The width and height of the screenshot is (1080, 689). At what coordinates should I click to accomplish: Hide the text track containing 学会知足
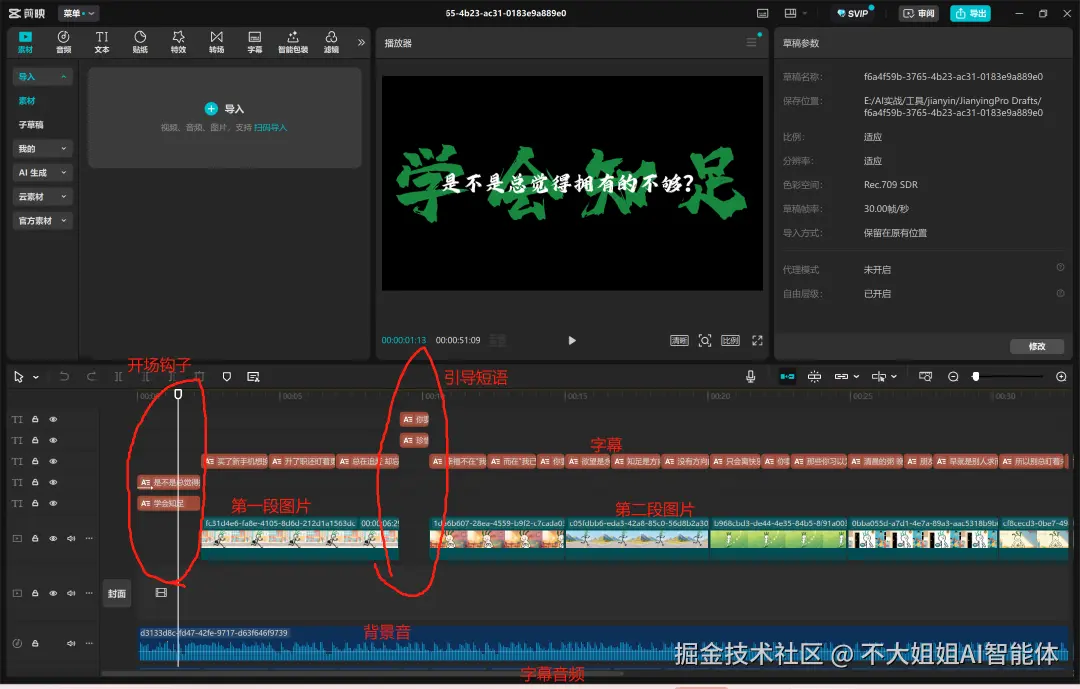tap(53, 504)
